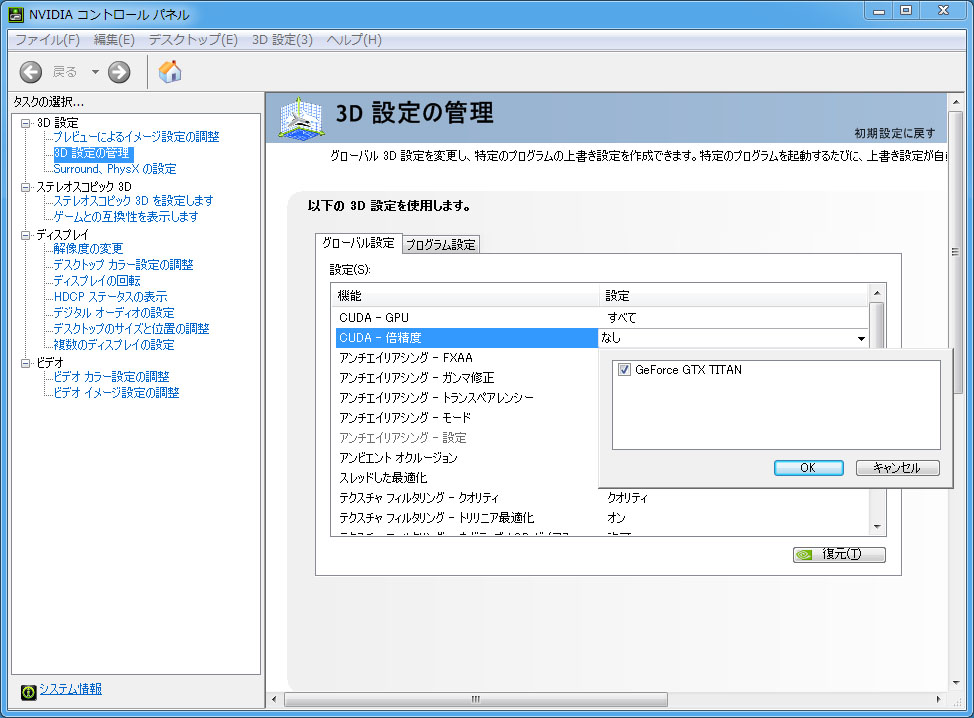Collapse the ビデオ tree node
The width and height of the screenshot is (974, 718).
pyautogui.click(x=25, y=363)
